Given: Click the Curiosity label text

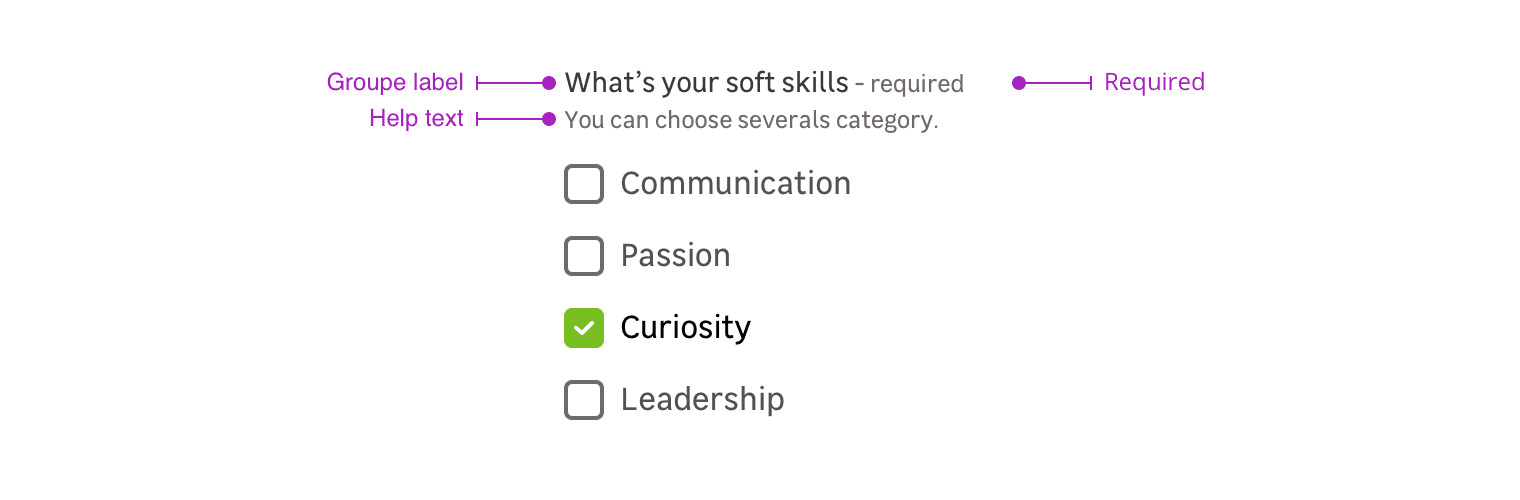Looking at the screenshot, I should 685,328.
